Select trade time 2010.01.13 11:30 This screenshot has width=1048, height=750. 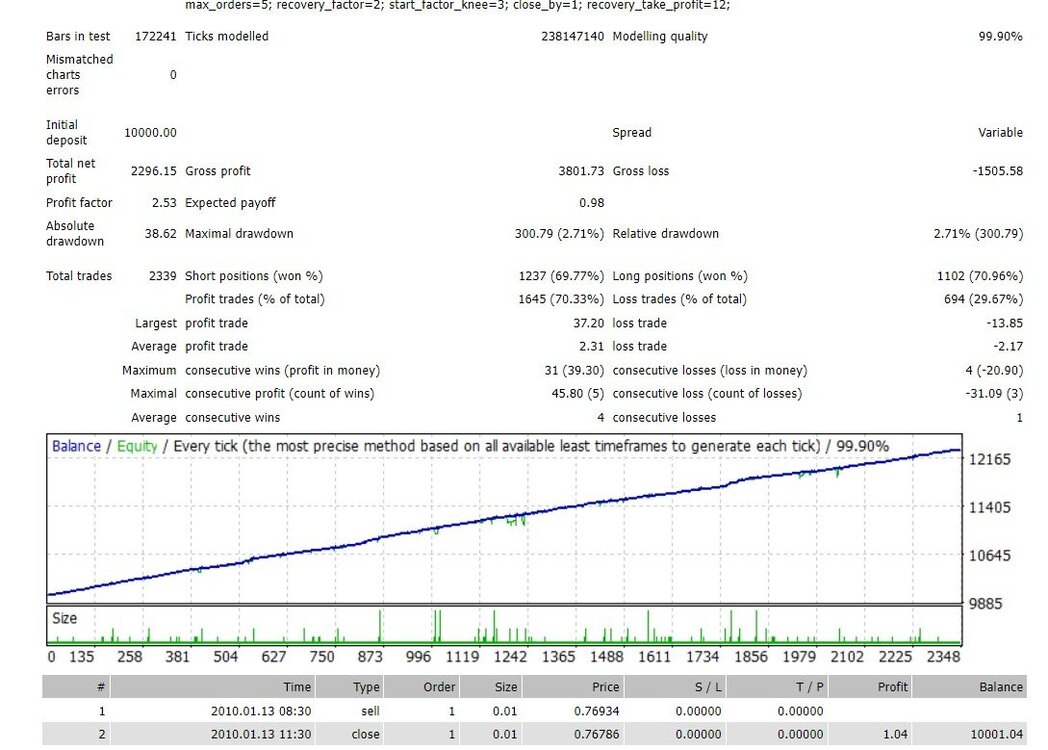pyautogui.click(x=261, y=735)
